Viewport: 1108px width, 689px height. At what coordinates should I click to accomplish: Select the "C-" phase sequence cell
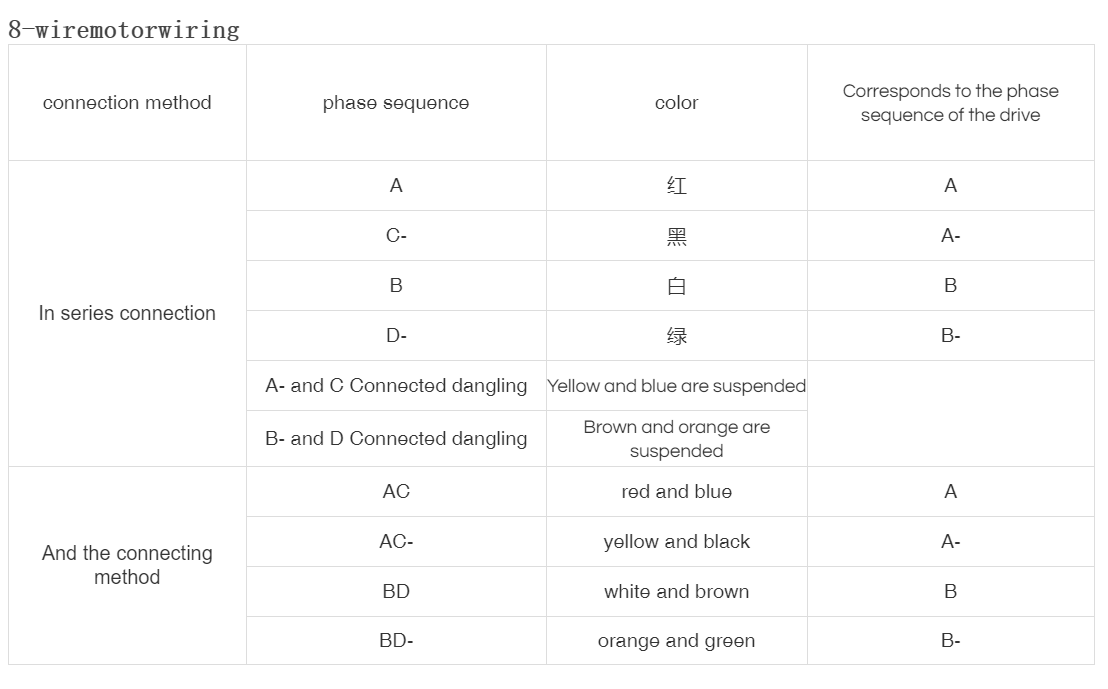pos(396,236)
